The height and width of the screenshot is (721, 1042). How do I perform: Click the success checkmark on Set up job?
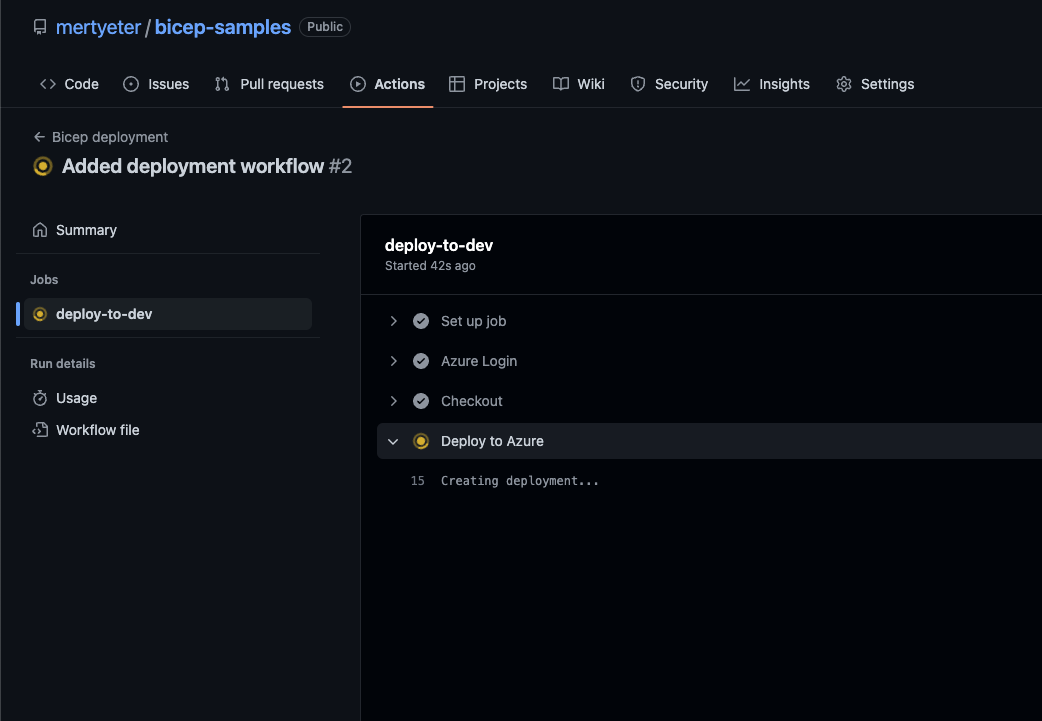pyautogui.click(x=421, y=321)
